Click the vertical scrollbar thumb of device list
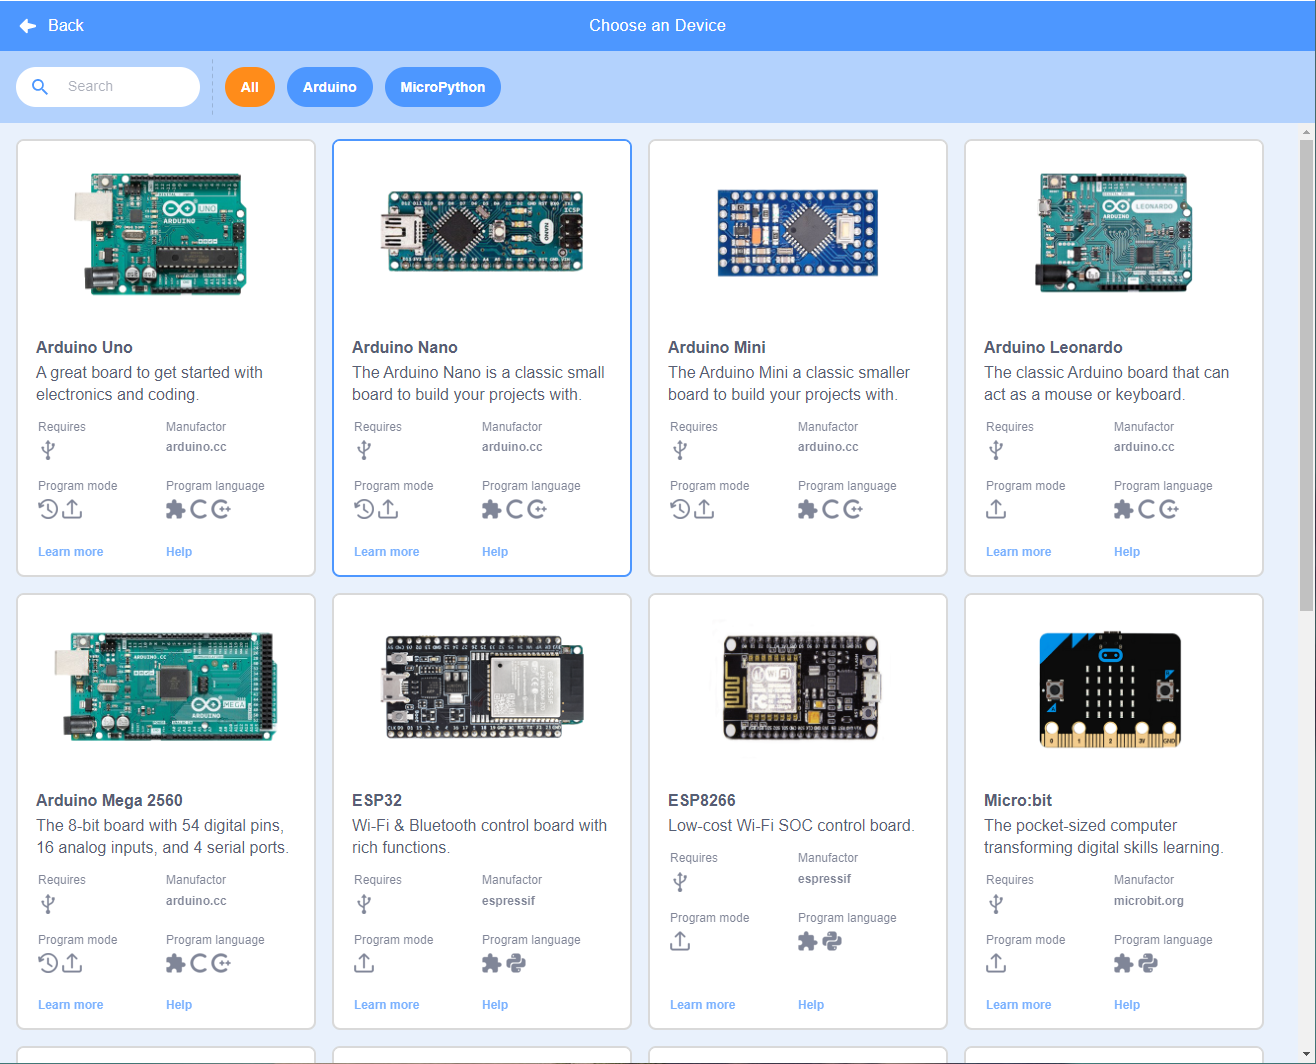1316x1064 pixels. tap(1307, 375)
